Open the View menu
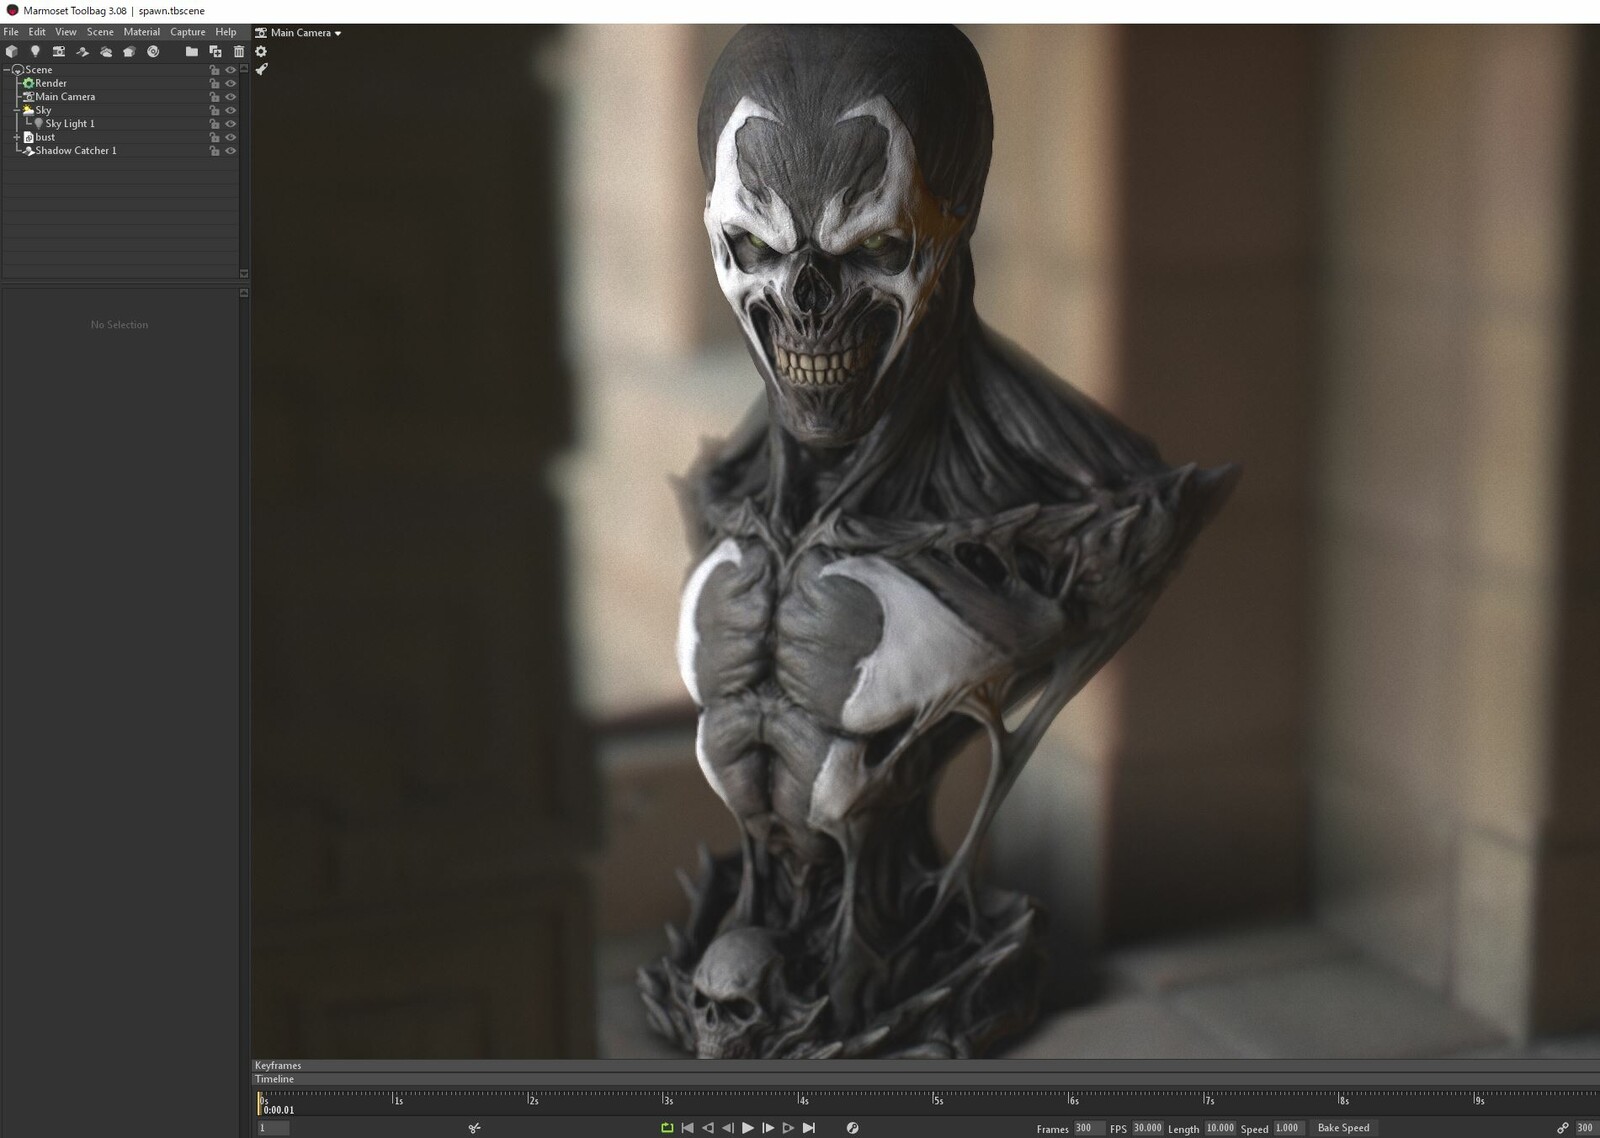This screenshot has height=1138, width=1600. pos(66,32)
